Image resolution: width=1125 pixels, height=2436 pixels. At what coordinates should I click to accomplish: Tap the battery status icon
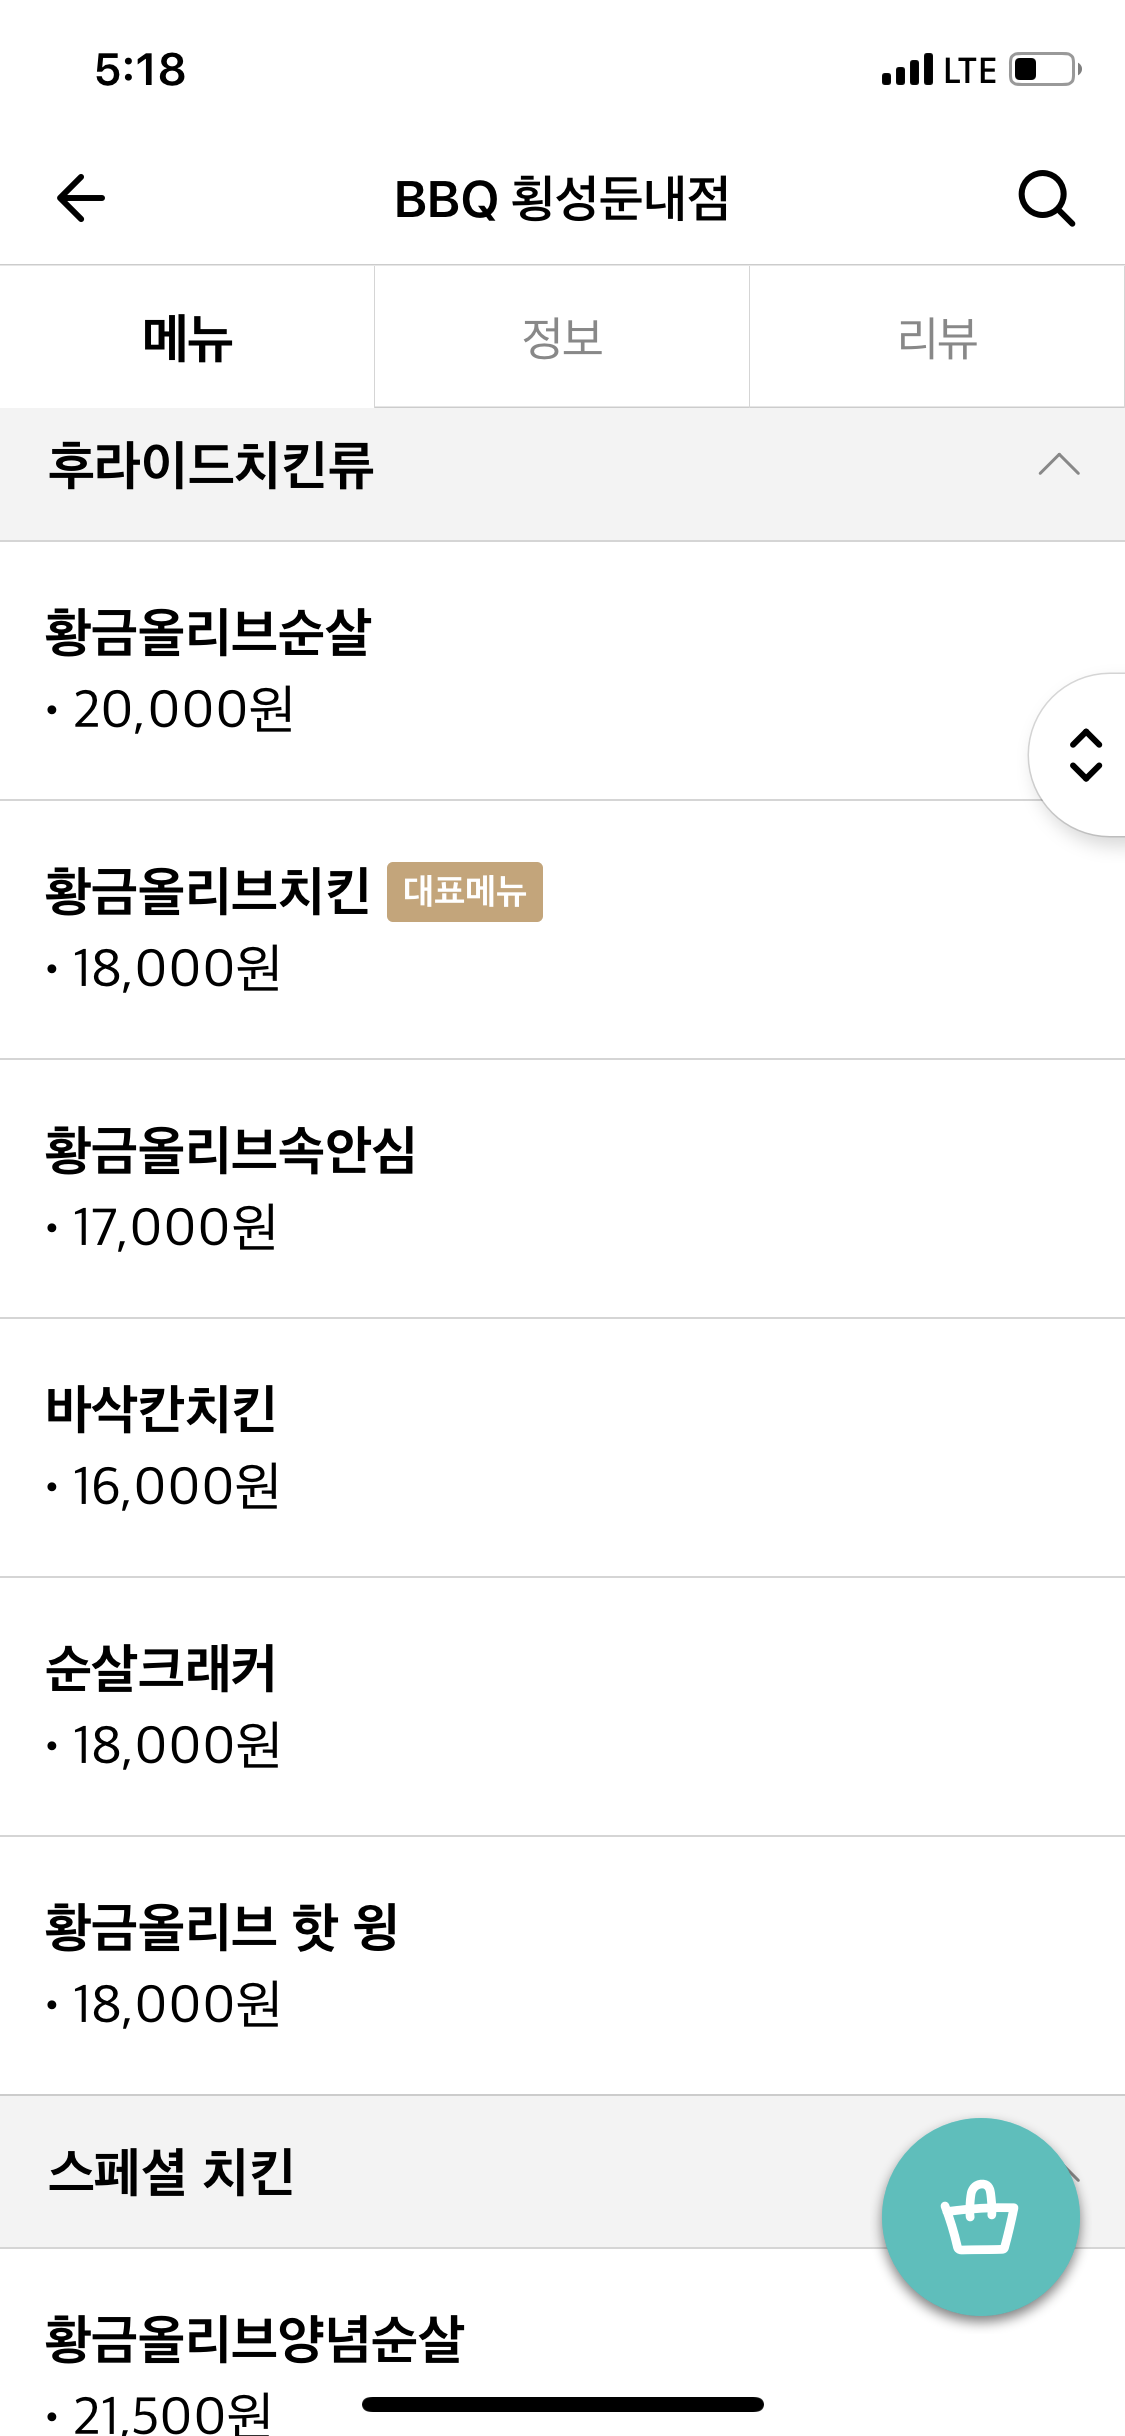tap(1044, 70)
